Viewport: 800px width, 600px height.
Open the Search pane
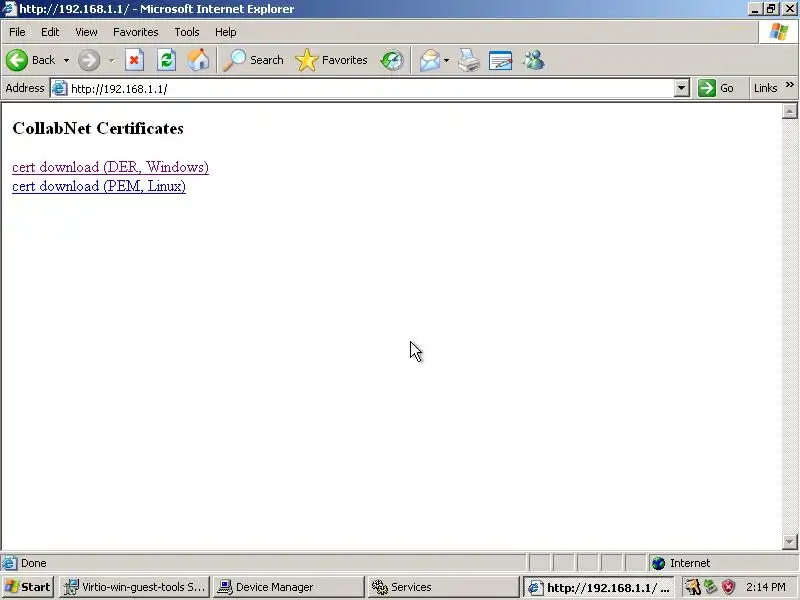tap(254, 60)
